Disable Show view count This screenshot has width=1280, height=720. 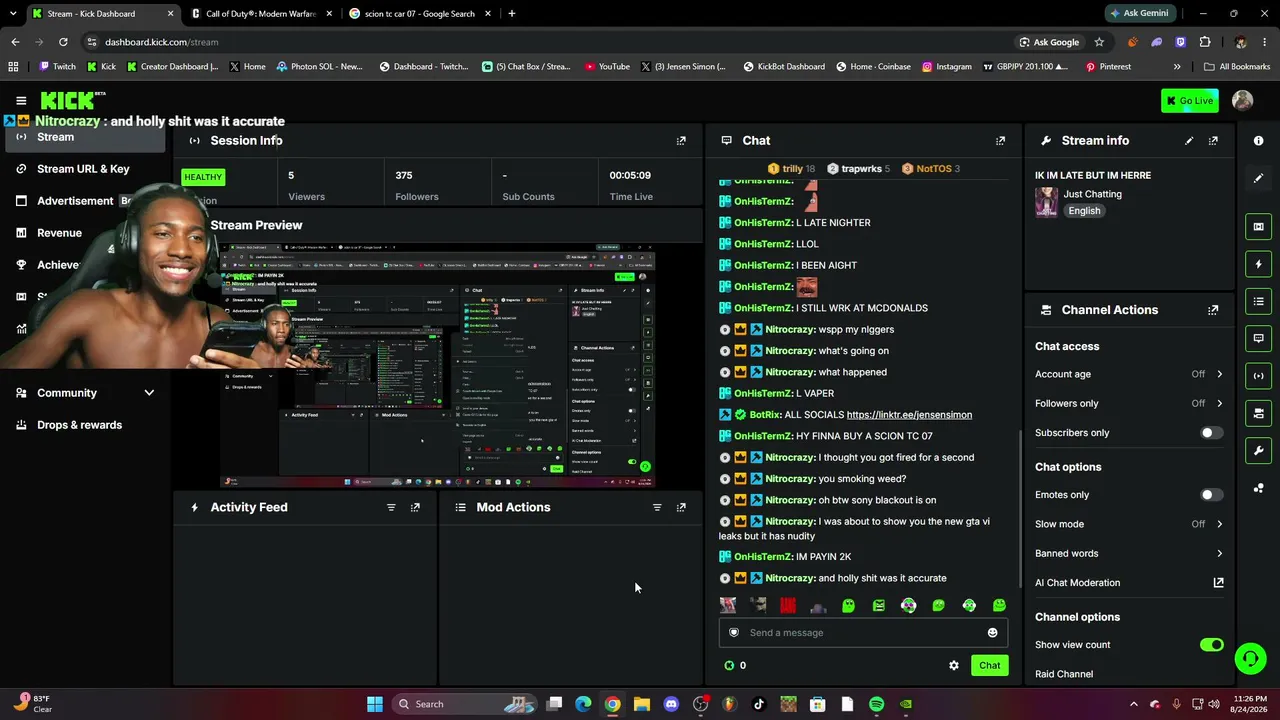coord(1211,645)
